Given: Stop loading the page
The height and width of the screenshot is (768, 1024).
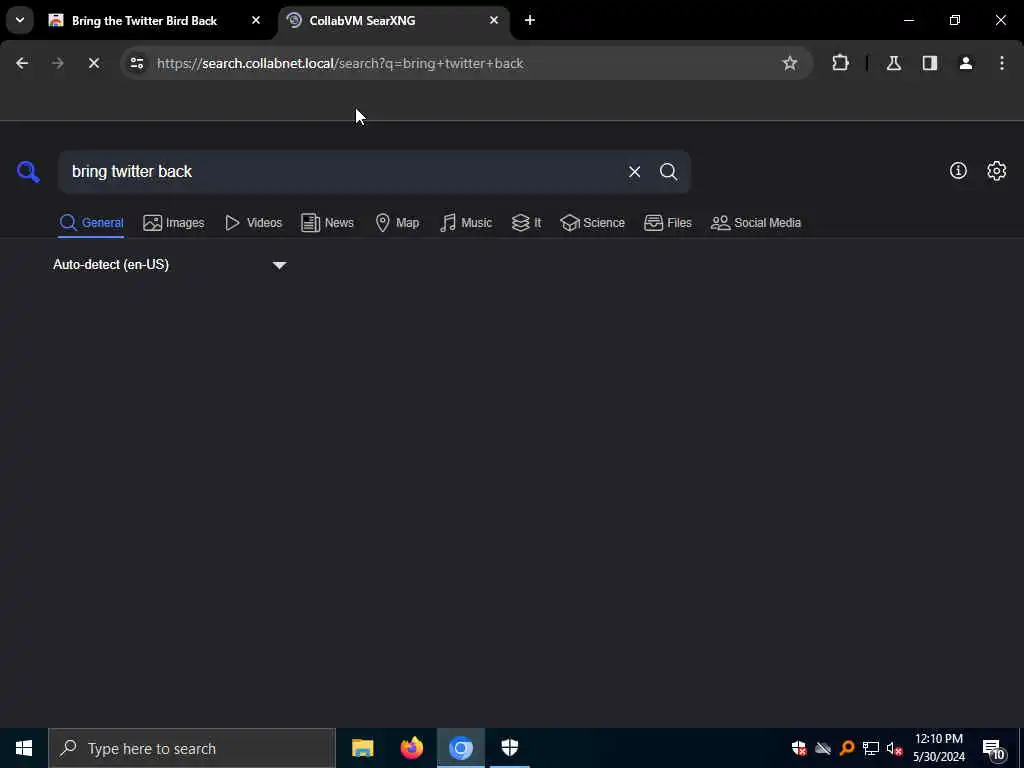Looking at the screenshot, I should tap(93, 63).
